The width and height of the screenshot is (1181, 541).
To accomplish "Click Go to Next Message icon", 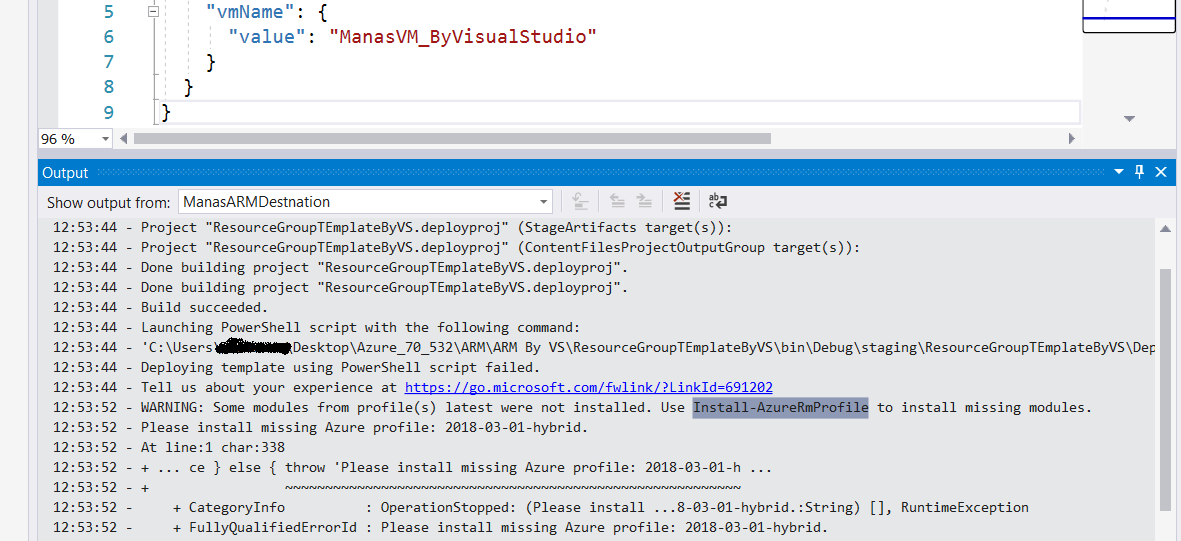I will click(x=645, y=201).
